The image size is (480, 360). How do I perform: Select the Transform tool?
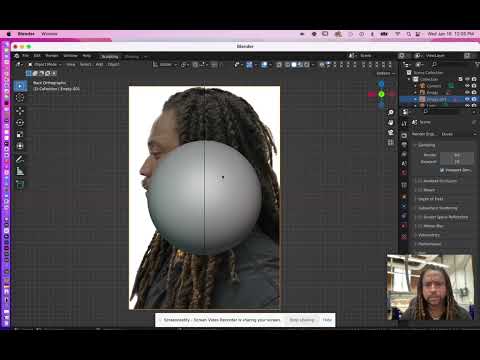tap(20, 146)
